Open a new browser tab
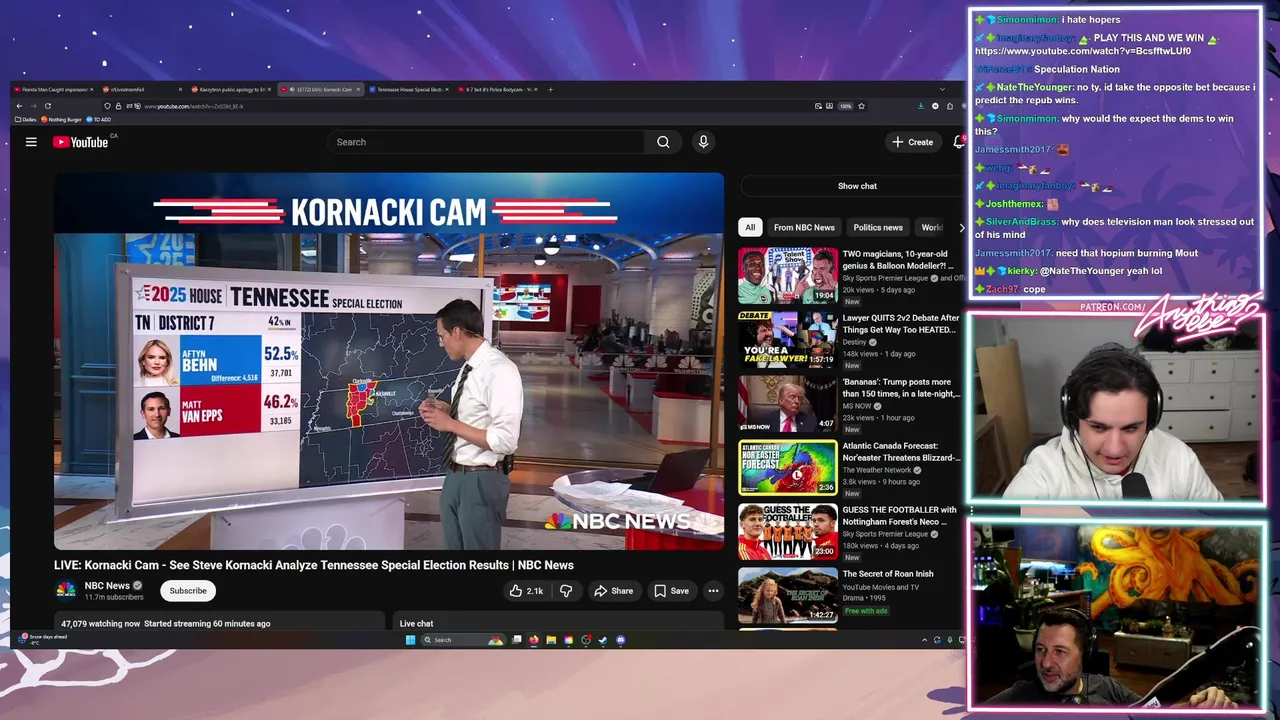Viewport: 1280px width, 720px height. 550,89
